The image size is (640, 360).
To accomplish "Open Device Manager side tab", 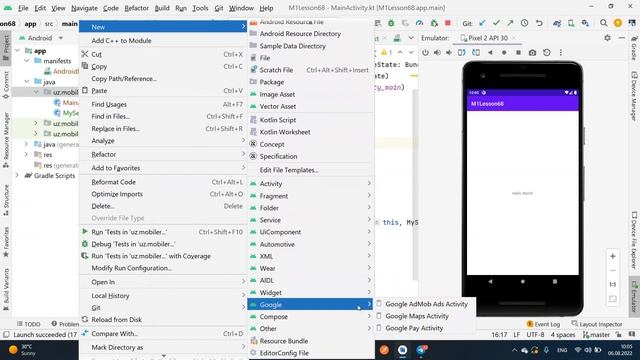I will (x=634, y=96).
